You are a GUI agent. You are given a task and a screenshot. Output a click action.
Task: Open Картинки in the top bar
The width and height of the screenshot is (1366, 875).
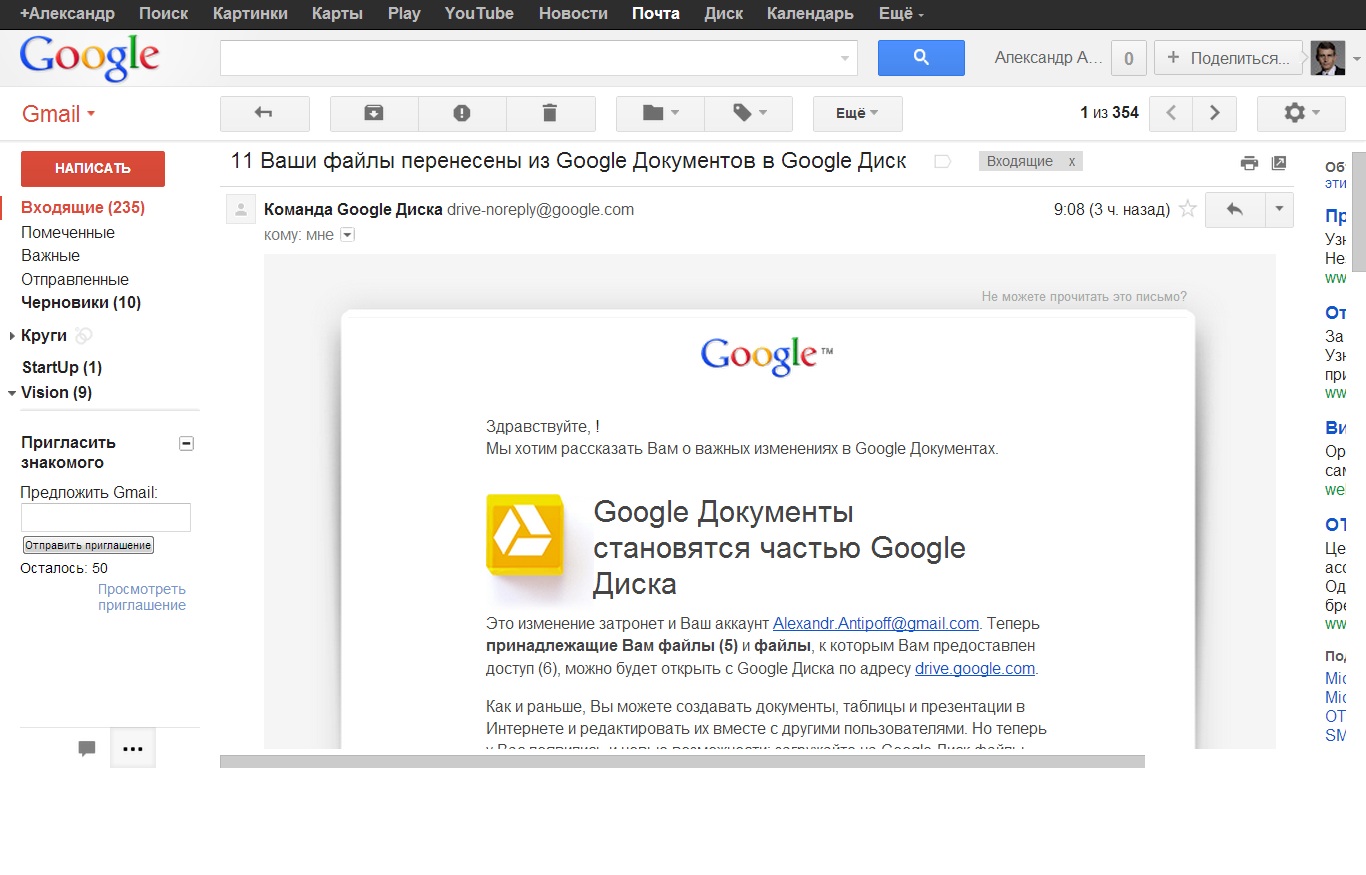[250, 14]
